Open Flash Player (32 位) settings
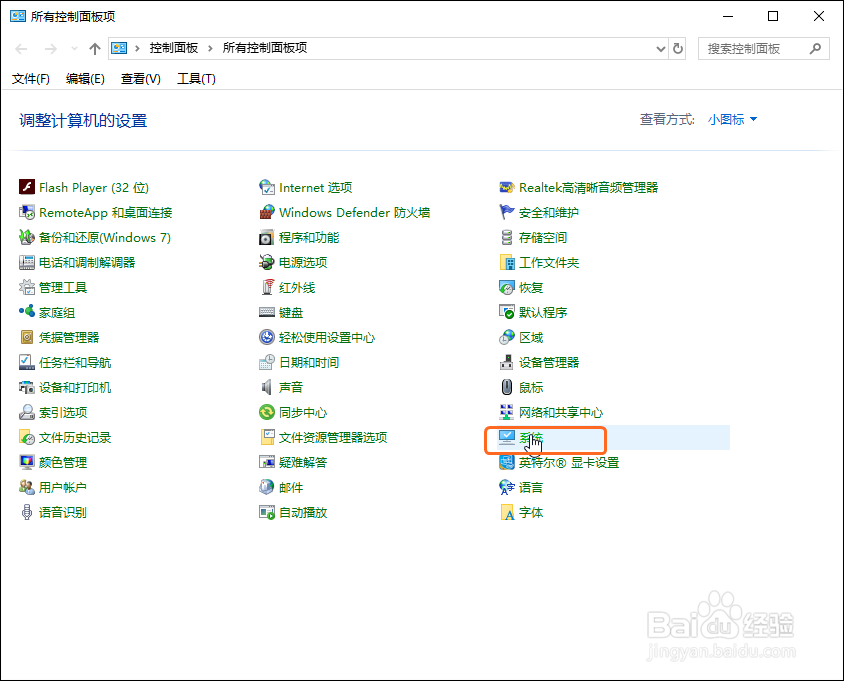The height and width of the screenshot is (681, 844). [x=95, y=187]
